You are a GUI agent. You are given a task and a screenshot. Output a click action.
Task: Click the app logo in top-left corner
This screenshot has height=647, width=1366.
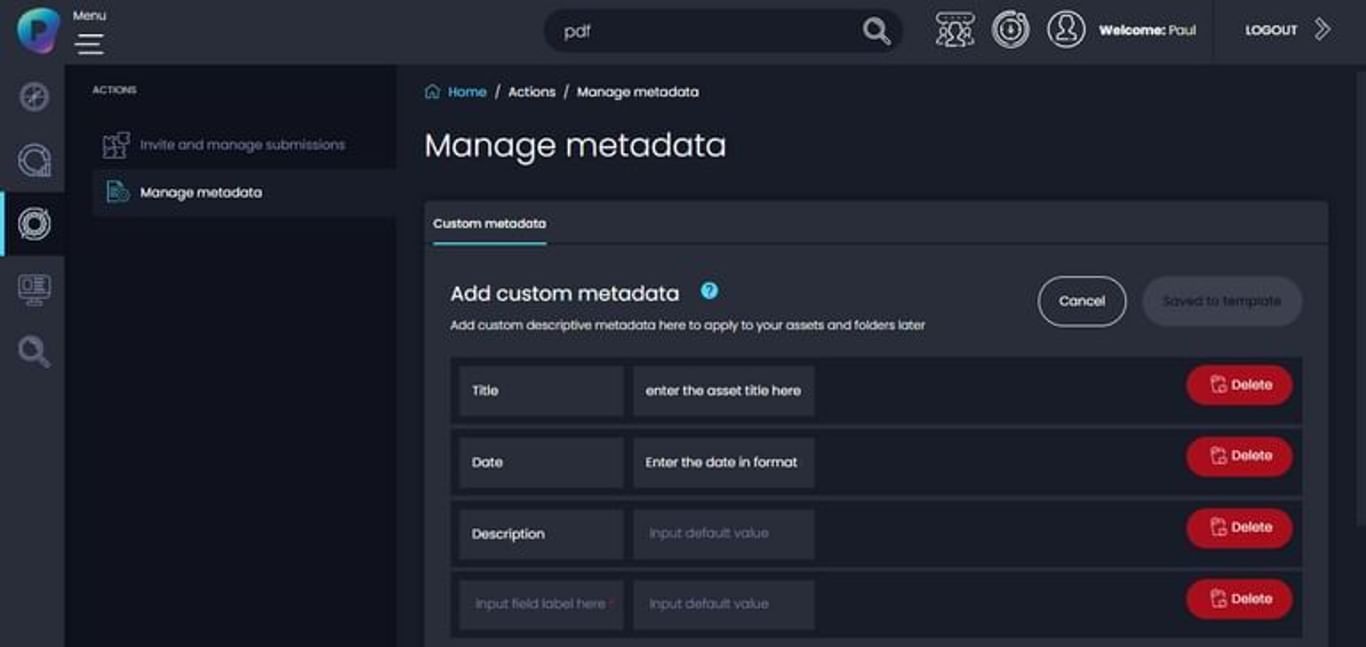tap(38, 30)
